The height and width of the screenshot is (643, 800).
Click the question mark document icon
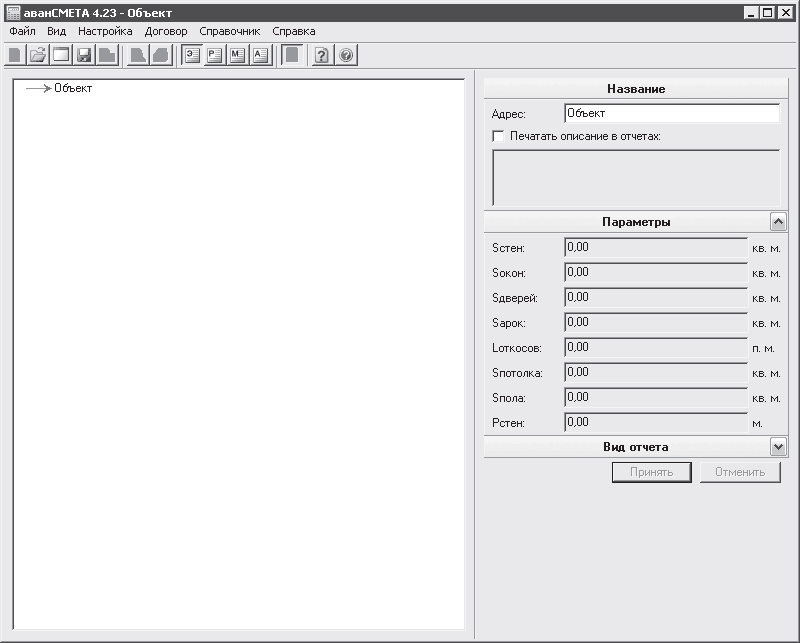point(321,55)
